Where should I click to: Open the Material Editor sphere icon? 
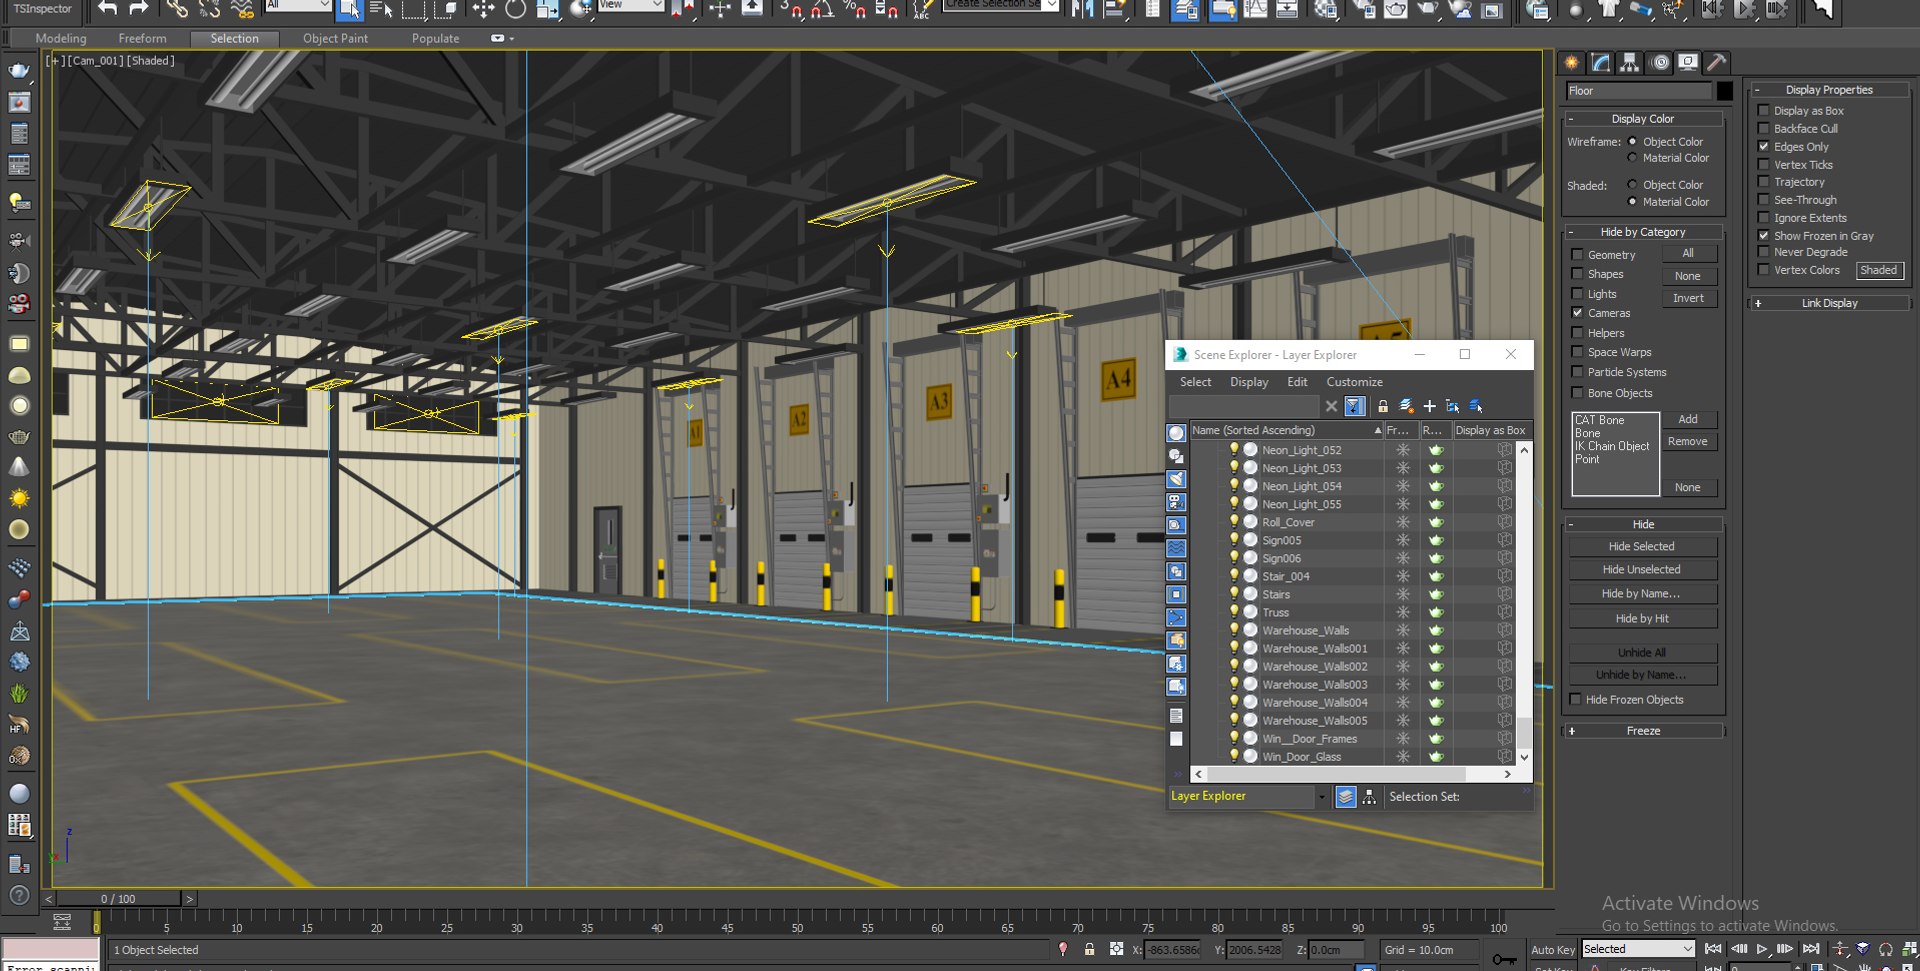point(1326,9)
